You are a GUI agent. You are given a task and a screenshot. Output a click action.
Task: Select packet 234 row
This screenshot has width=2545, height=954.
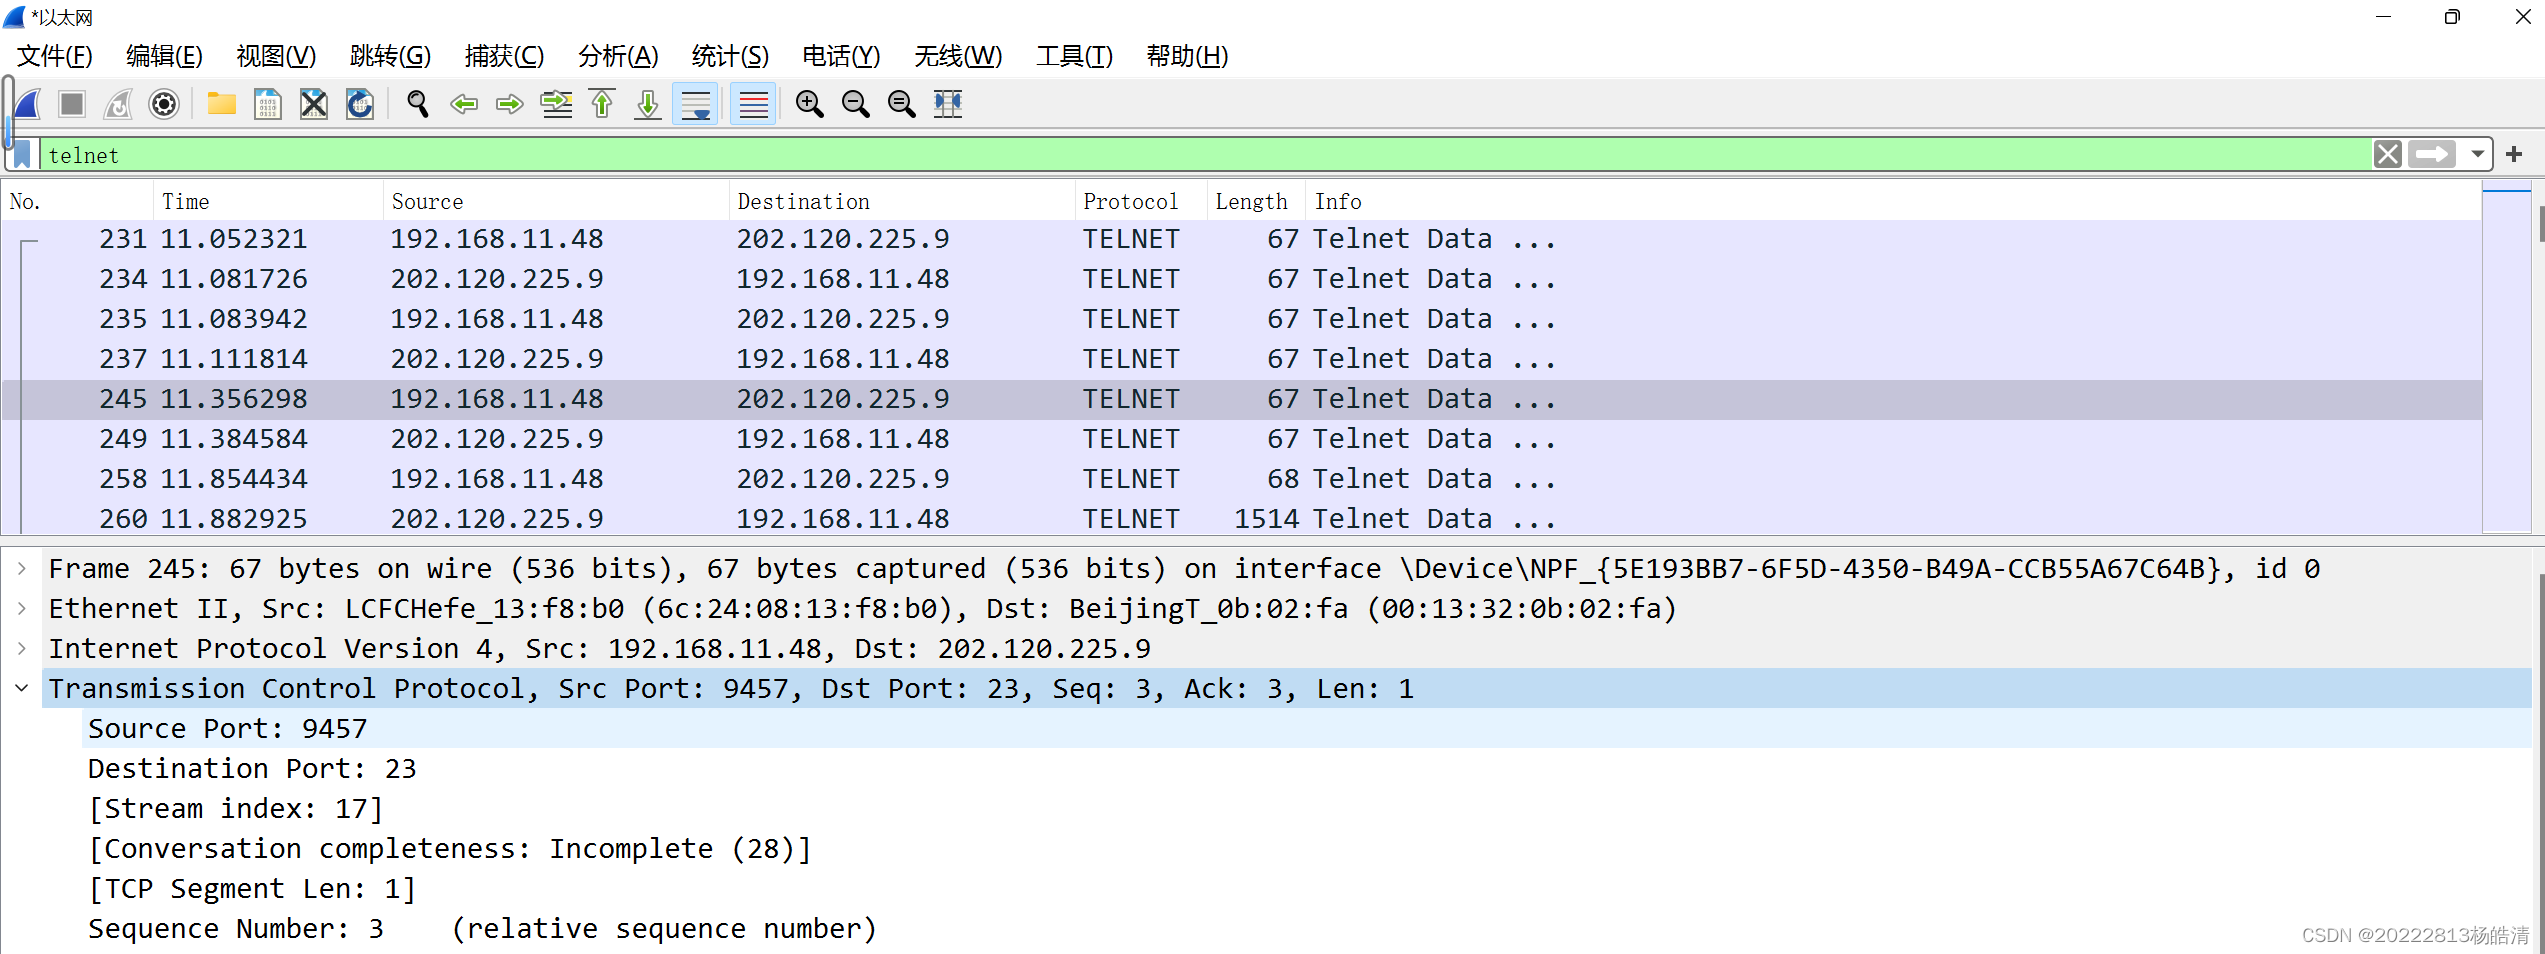(x=1241, y=279)
